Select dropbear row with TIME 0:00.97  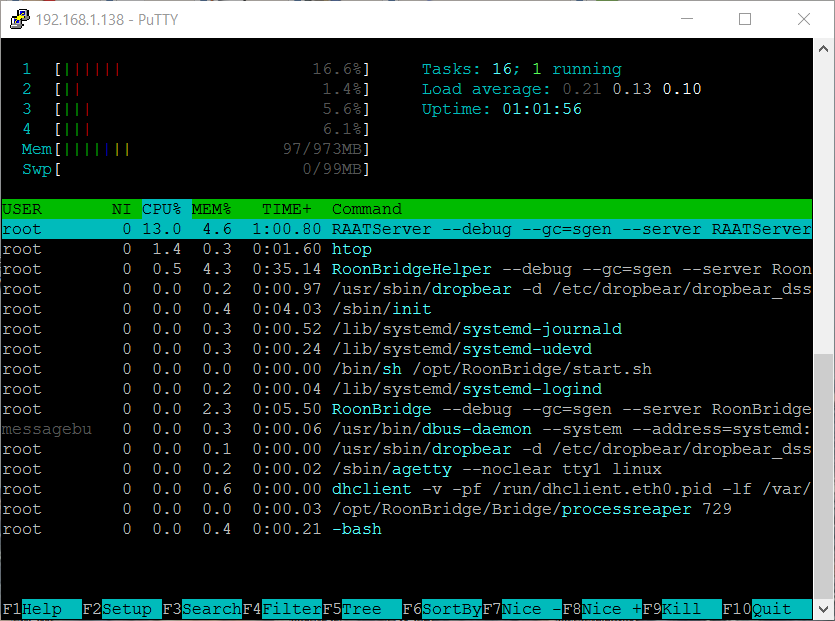407,289
